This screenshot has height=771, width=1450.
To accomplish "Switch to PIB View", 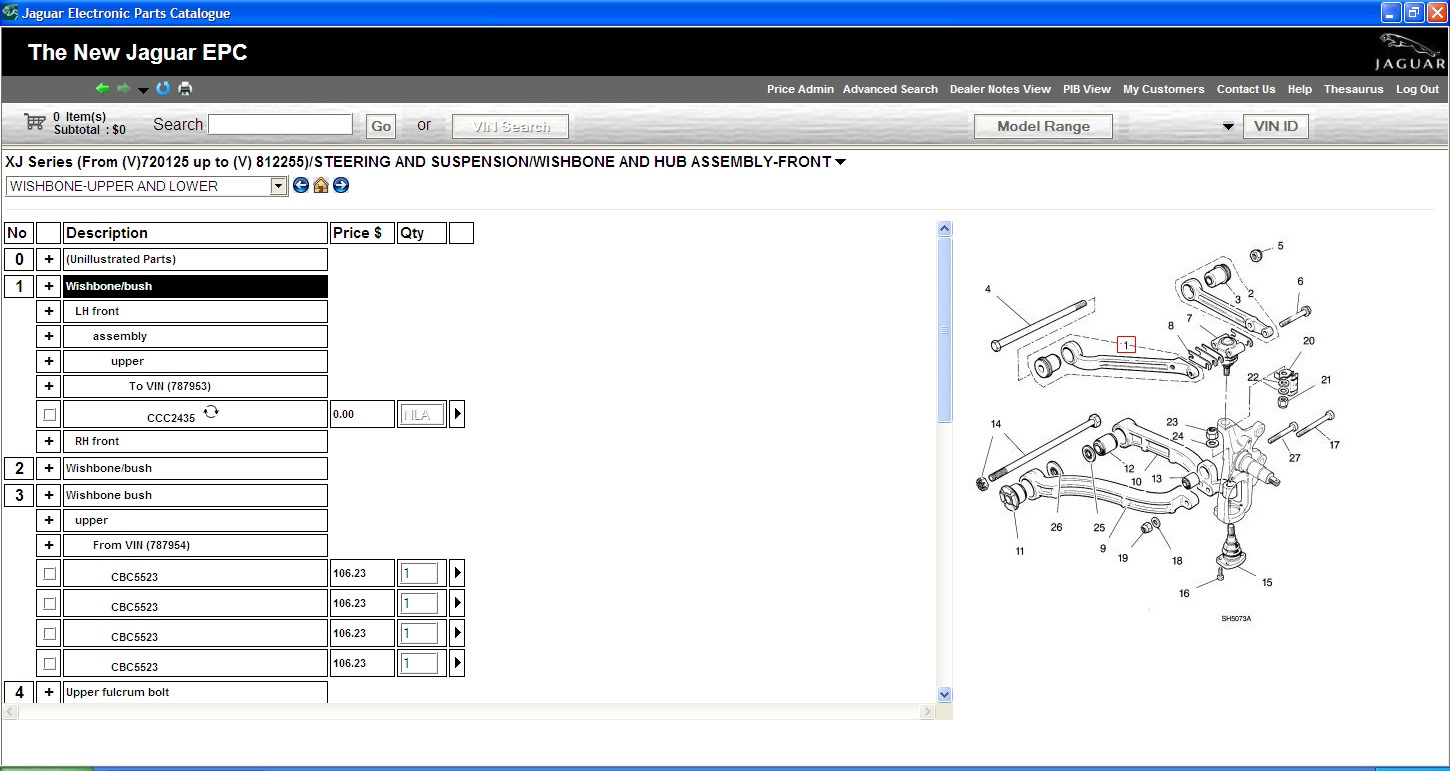I will [1087, 89].
